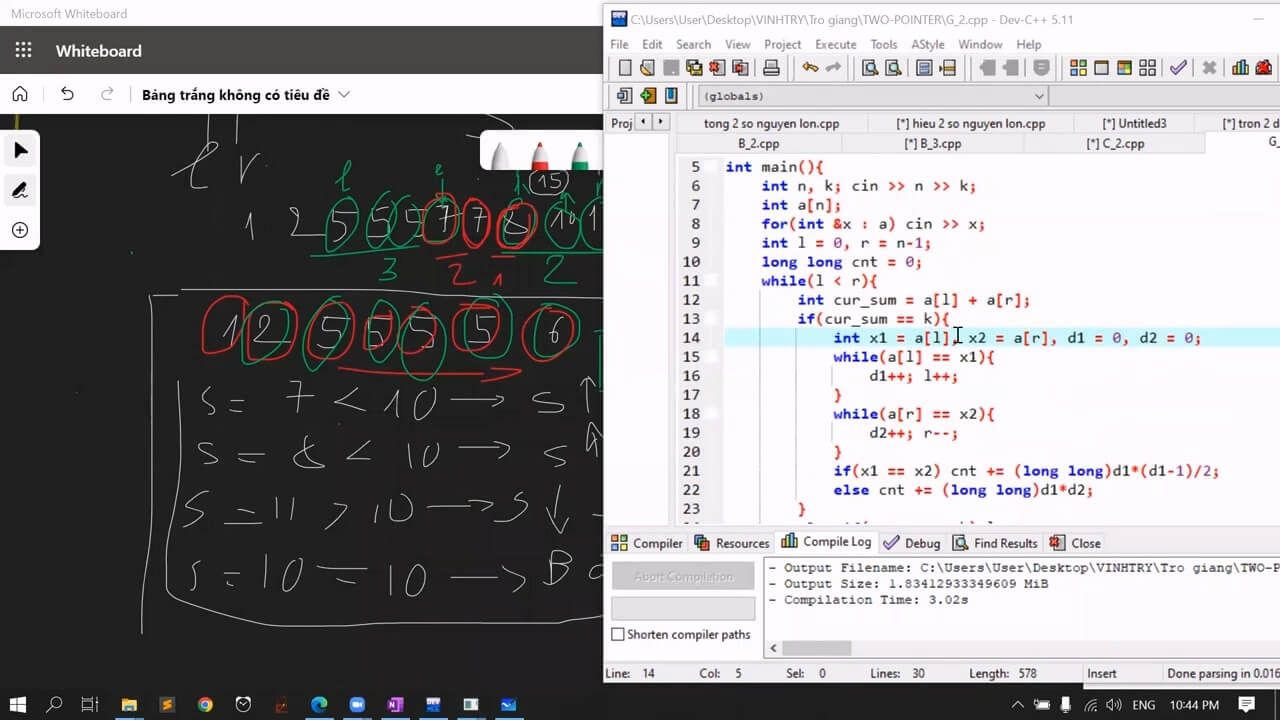Screen dimensions: 1280x720
Task: Undo the last edit in Dev-C++
Action: click(810, 68)
